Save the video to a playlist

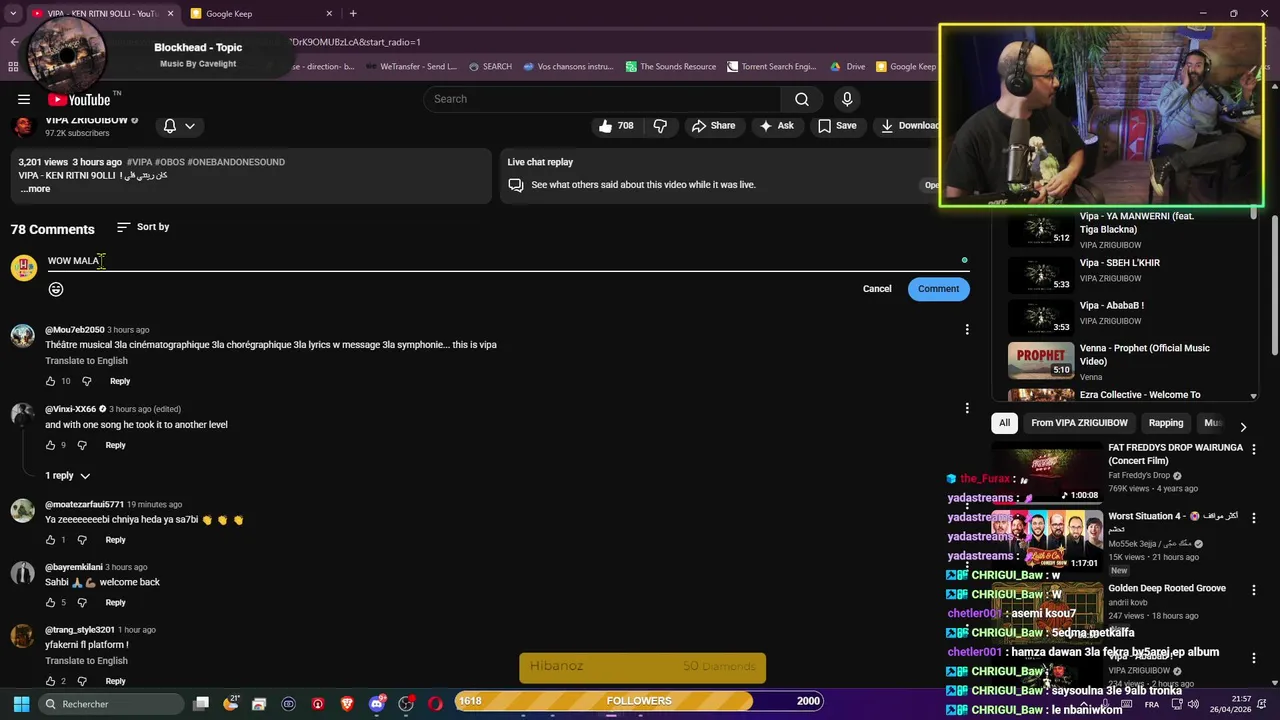pyautogui.click(x=837, y=126)
